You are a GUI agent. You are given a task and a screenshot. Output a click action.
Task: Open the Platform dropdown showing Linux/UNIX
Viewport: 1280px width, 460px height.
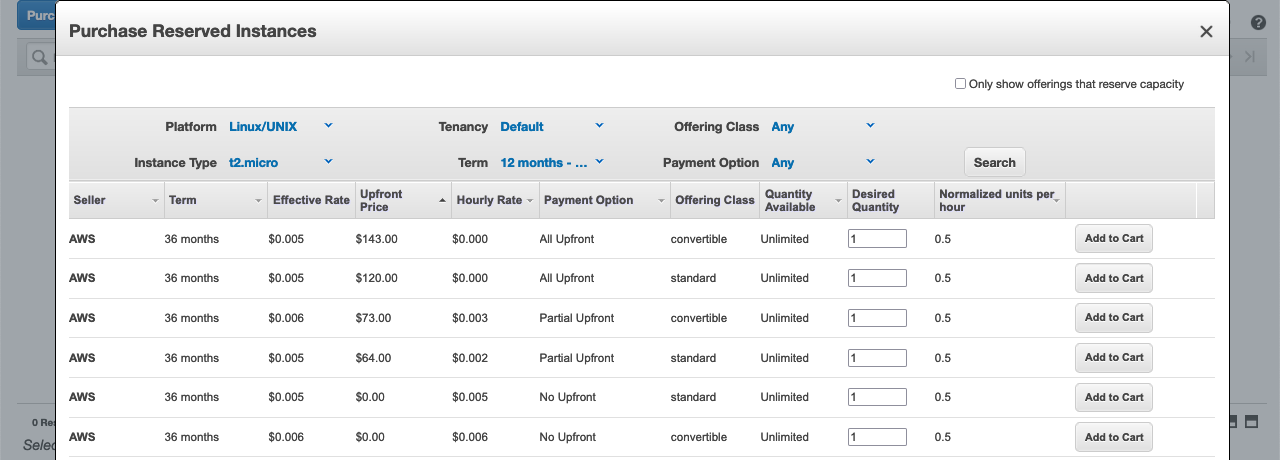coord(281,126)
